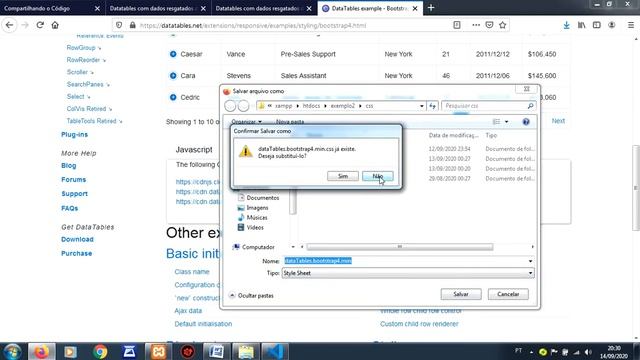This screenshot has height=360, width=640.
Task: Open the Download sidebar link
Action: coord(77,239)
